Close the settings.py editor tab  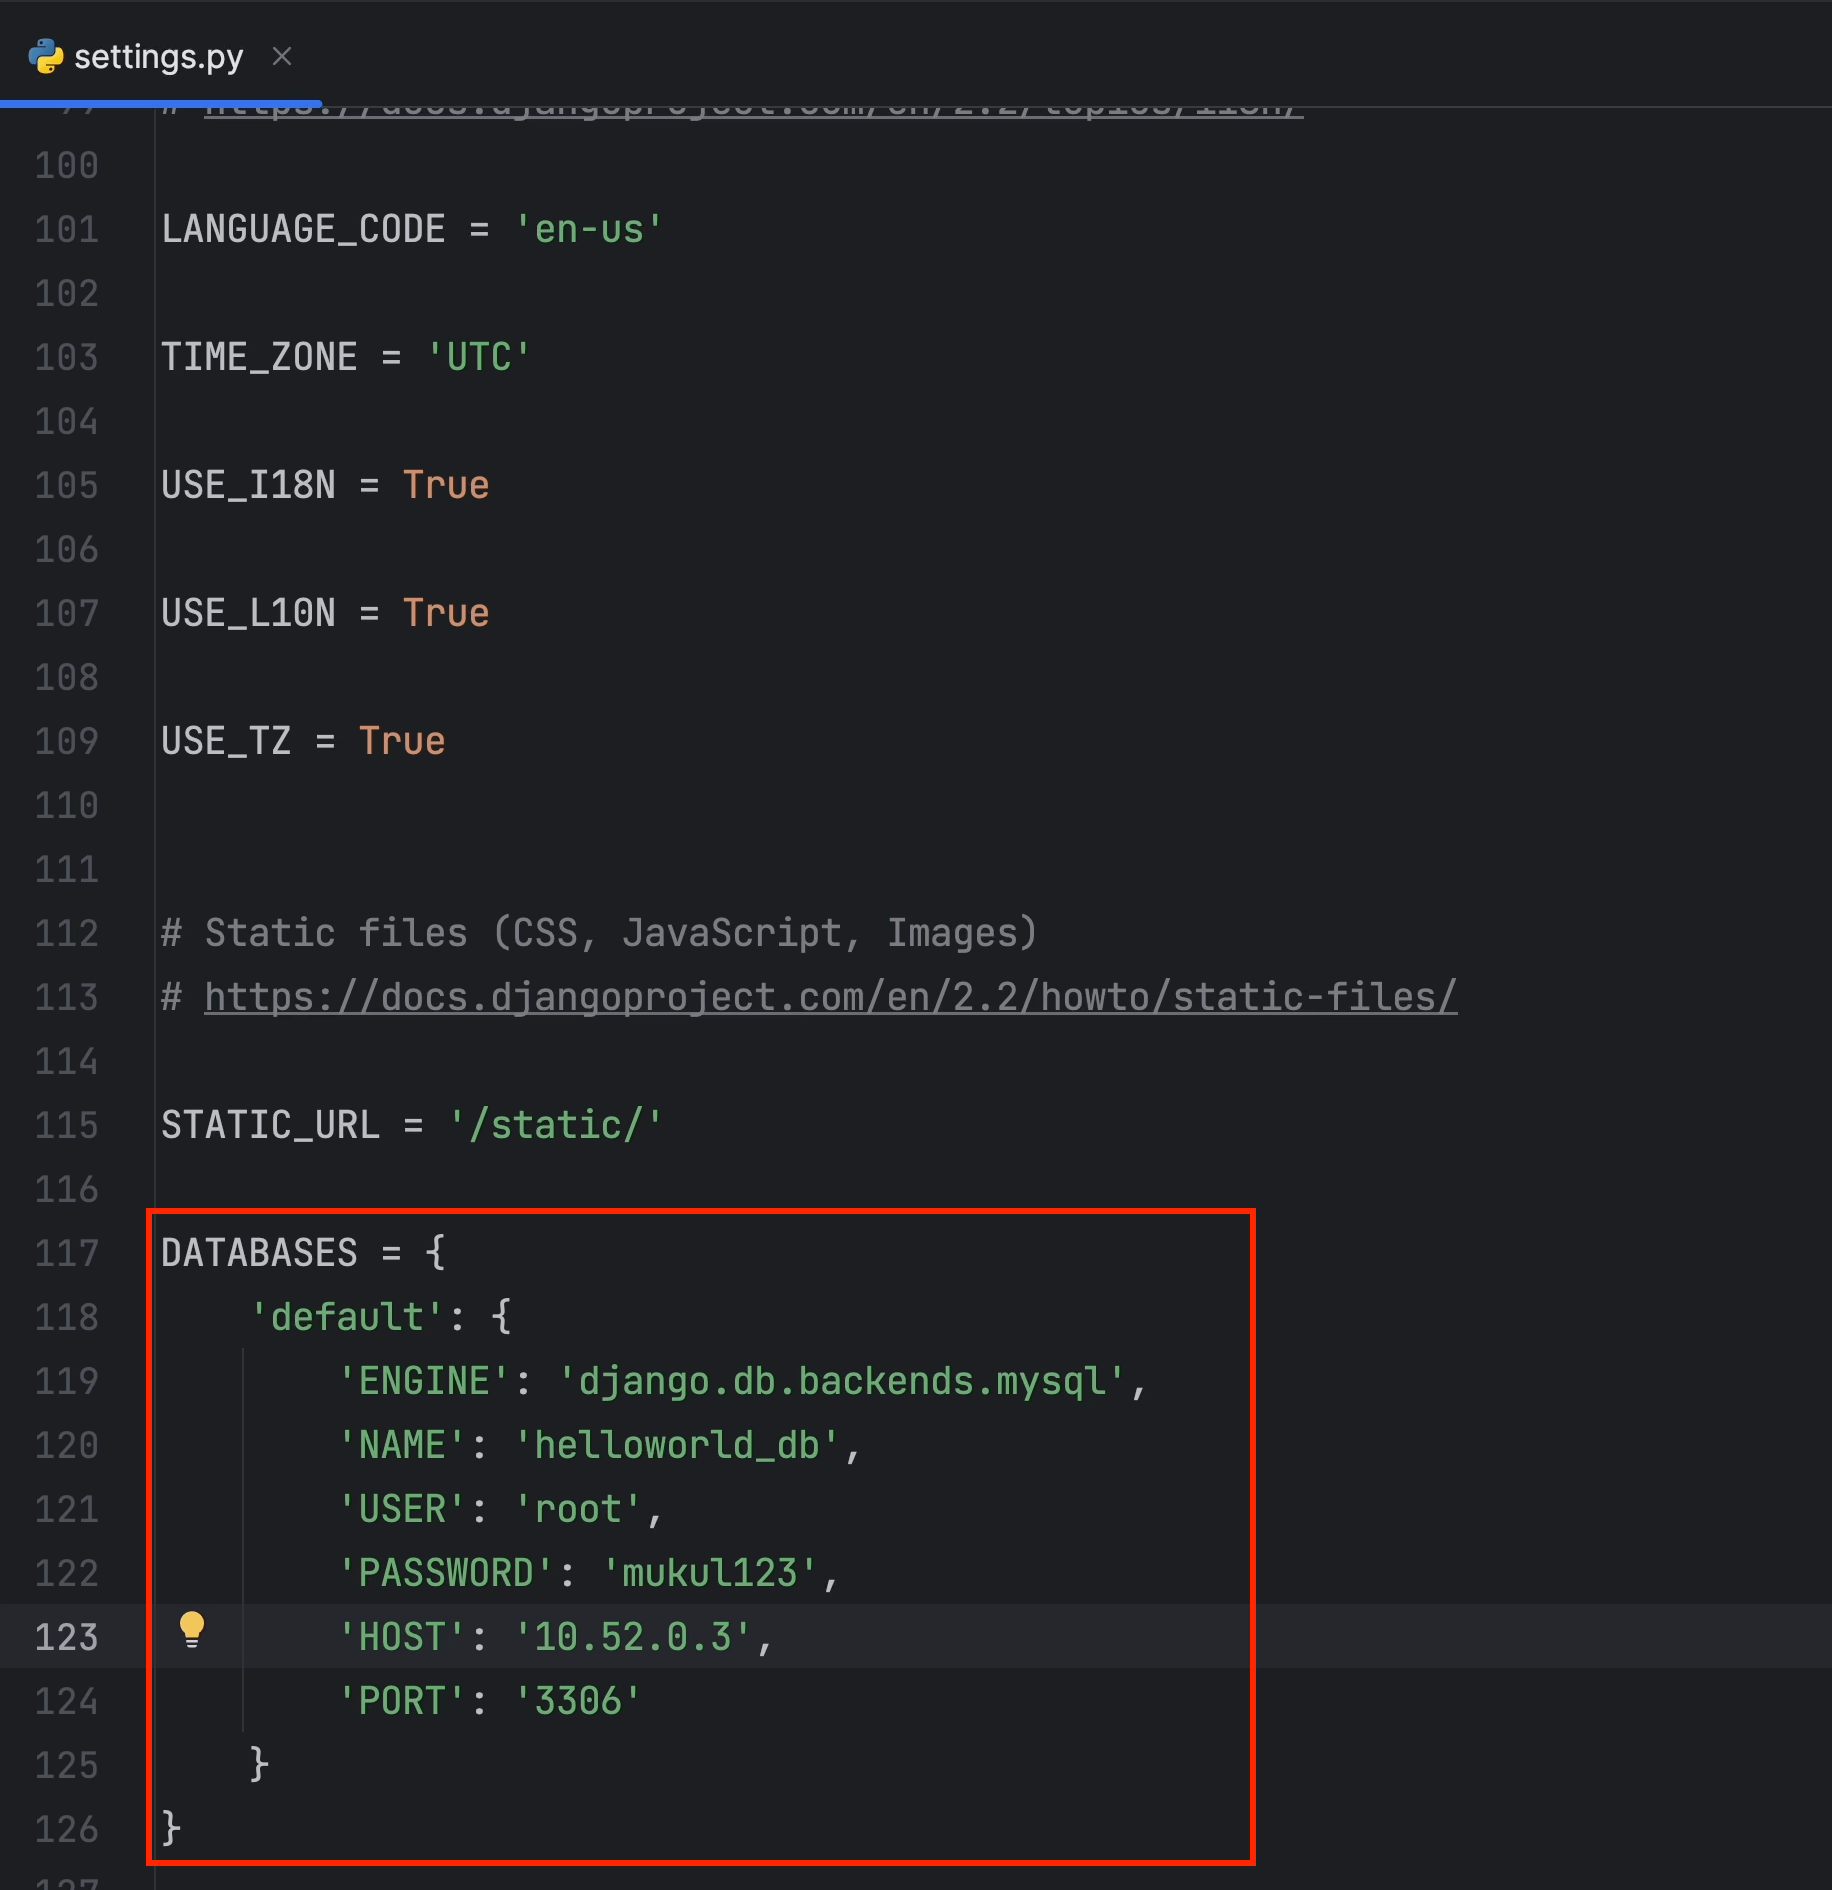[x=282, y=57]
